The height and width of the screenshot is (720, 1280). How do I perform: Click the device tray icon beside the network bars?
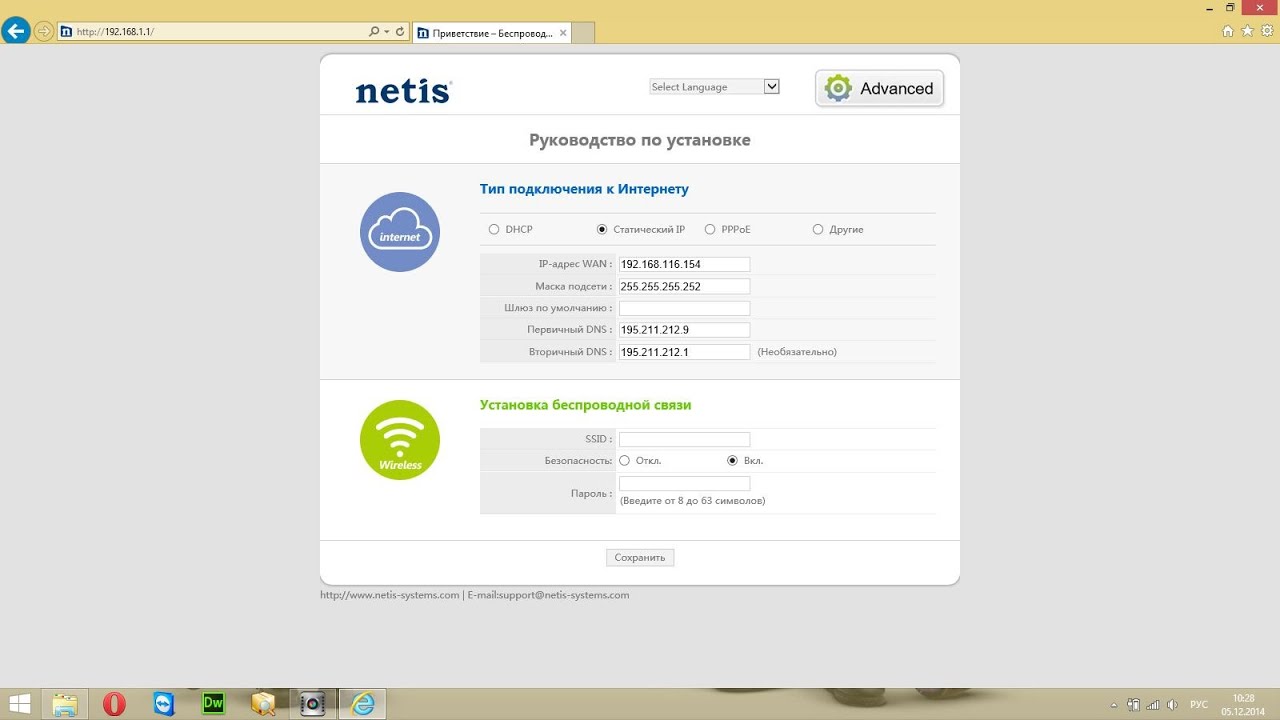[1133, 705]
